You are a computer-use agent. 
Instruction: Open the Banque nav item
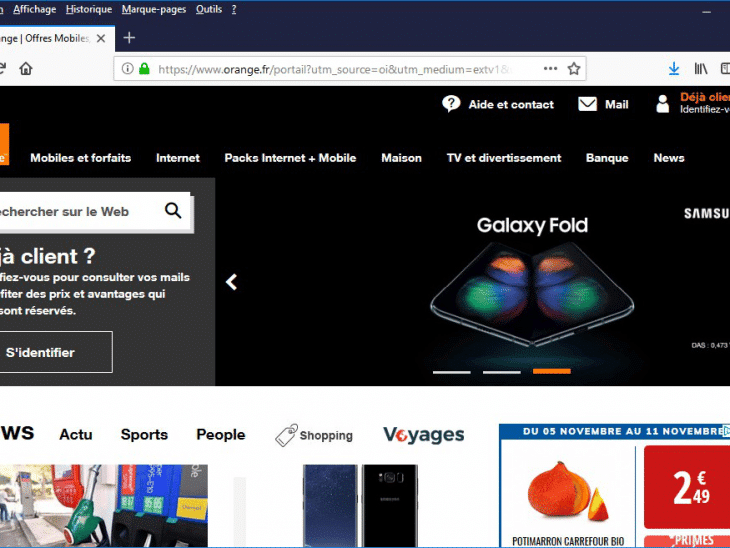[x=607, y=158]
